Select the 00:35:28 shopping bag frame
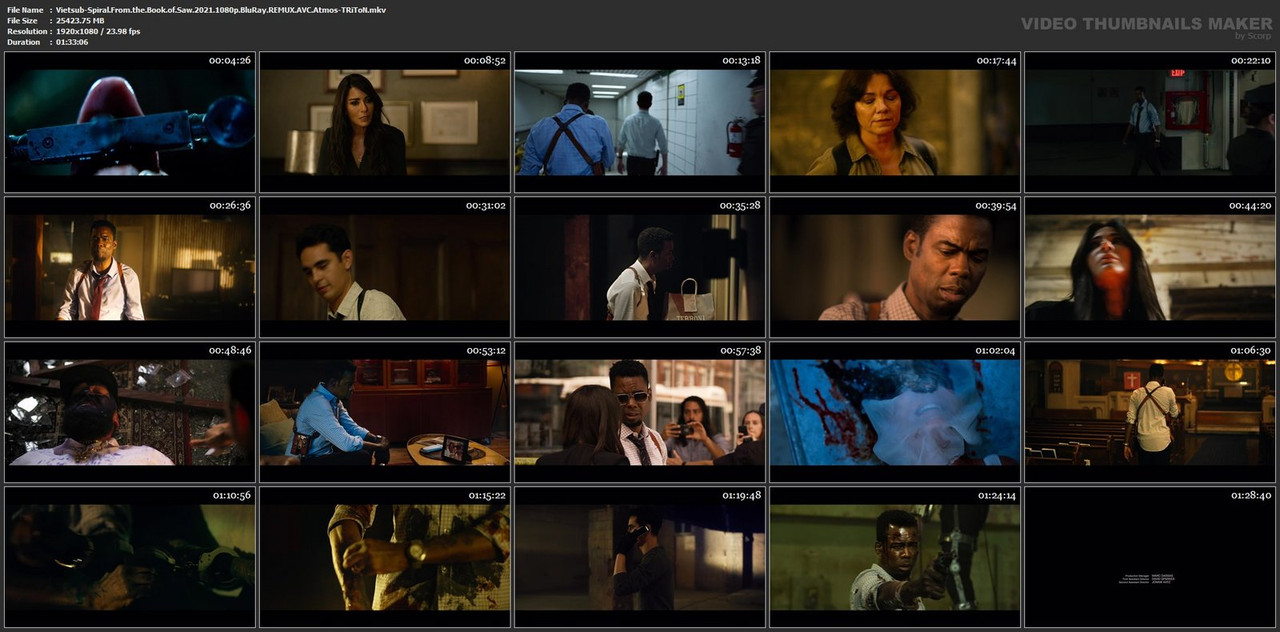 [640, 267]
